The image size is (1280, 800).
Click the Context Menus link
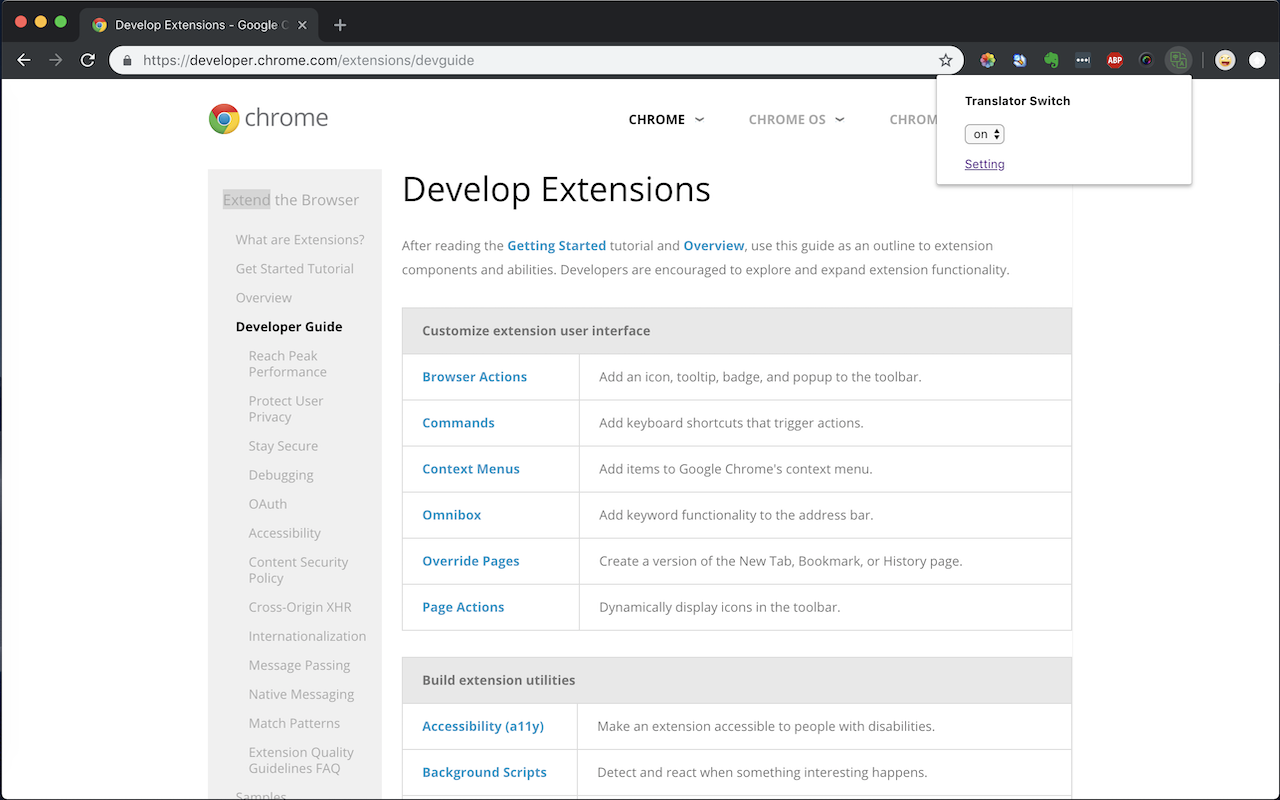click(470, 469)
